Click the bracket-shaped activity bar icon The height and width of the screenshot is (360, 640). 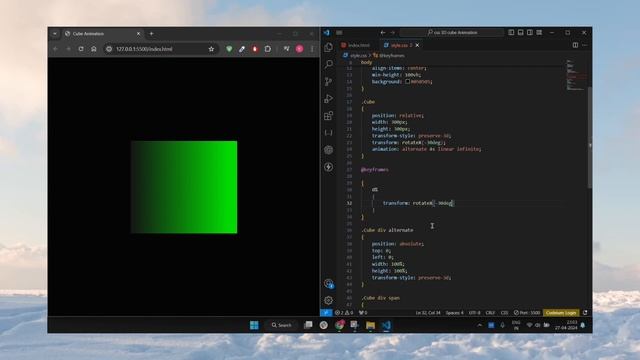click(x=329, y=133)
